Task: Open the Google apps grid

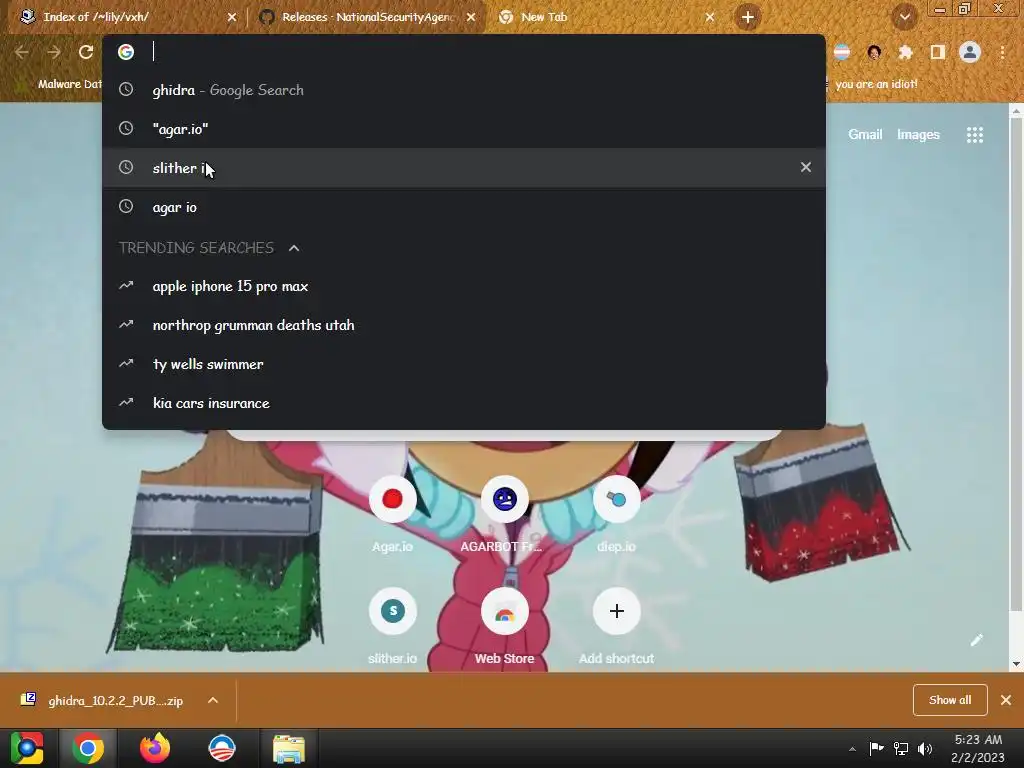Action: [x=974, y=135]
